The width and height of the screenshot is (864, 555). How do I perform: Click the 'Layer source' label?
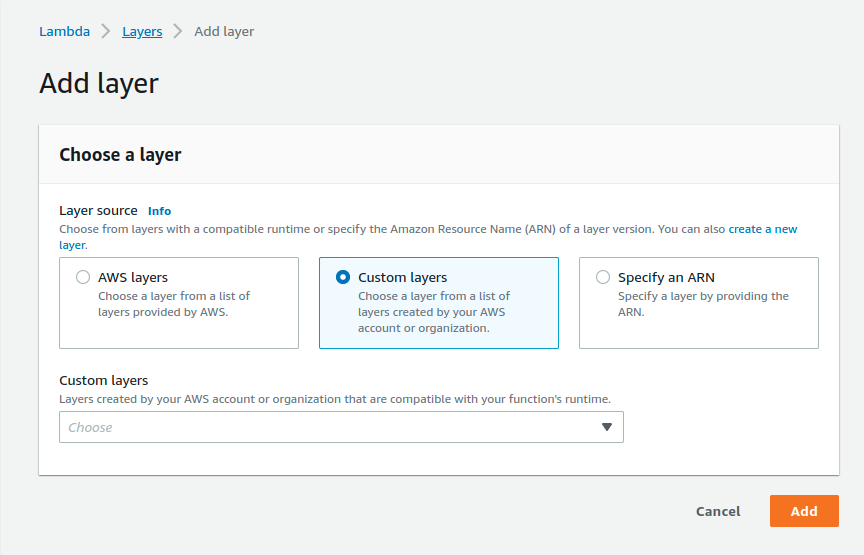(98, 211)
